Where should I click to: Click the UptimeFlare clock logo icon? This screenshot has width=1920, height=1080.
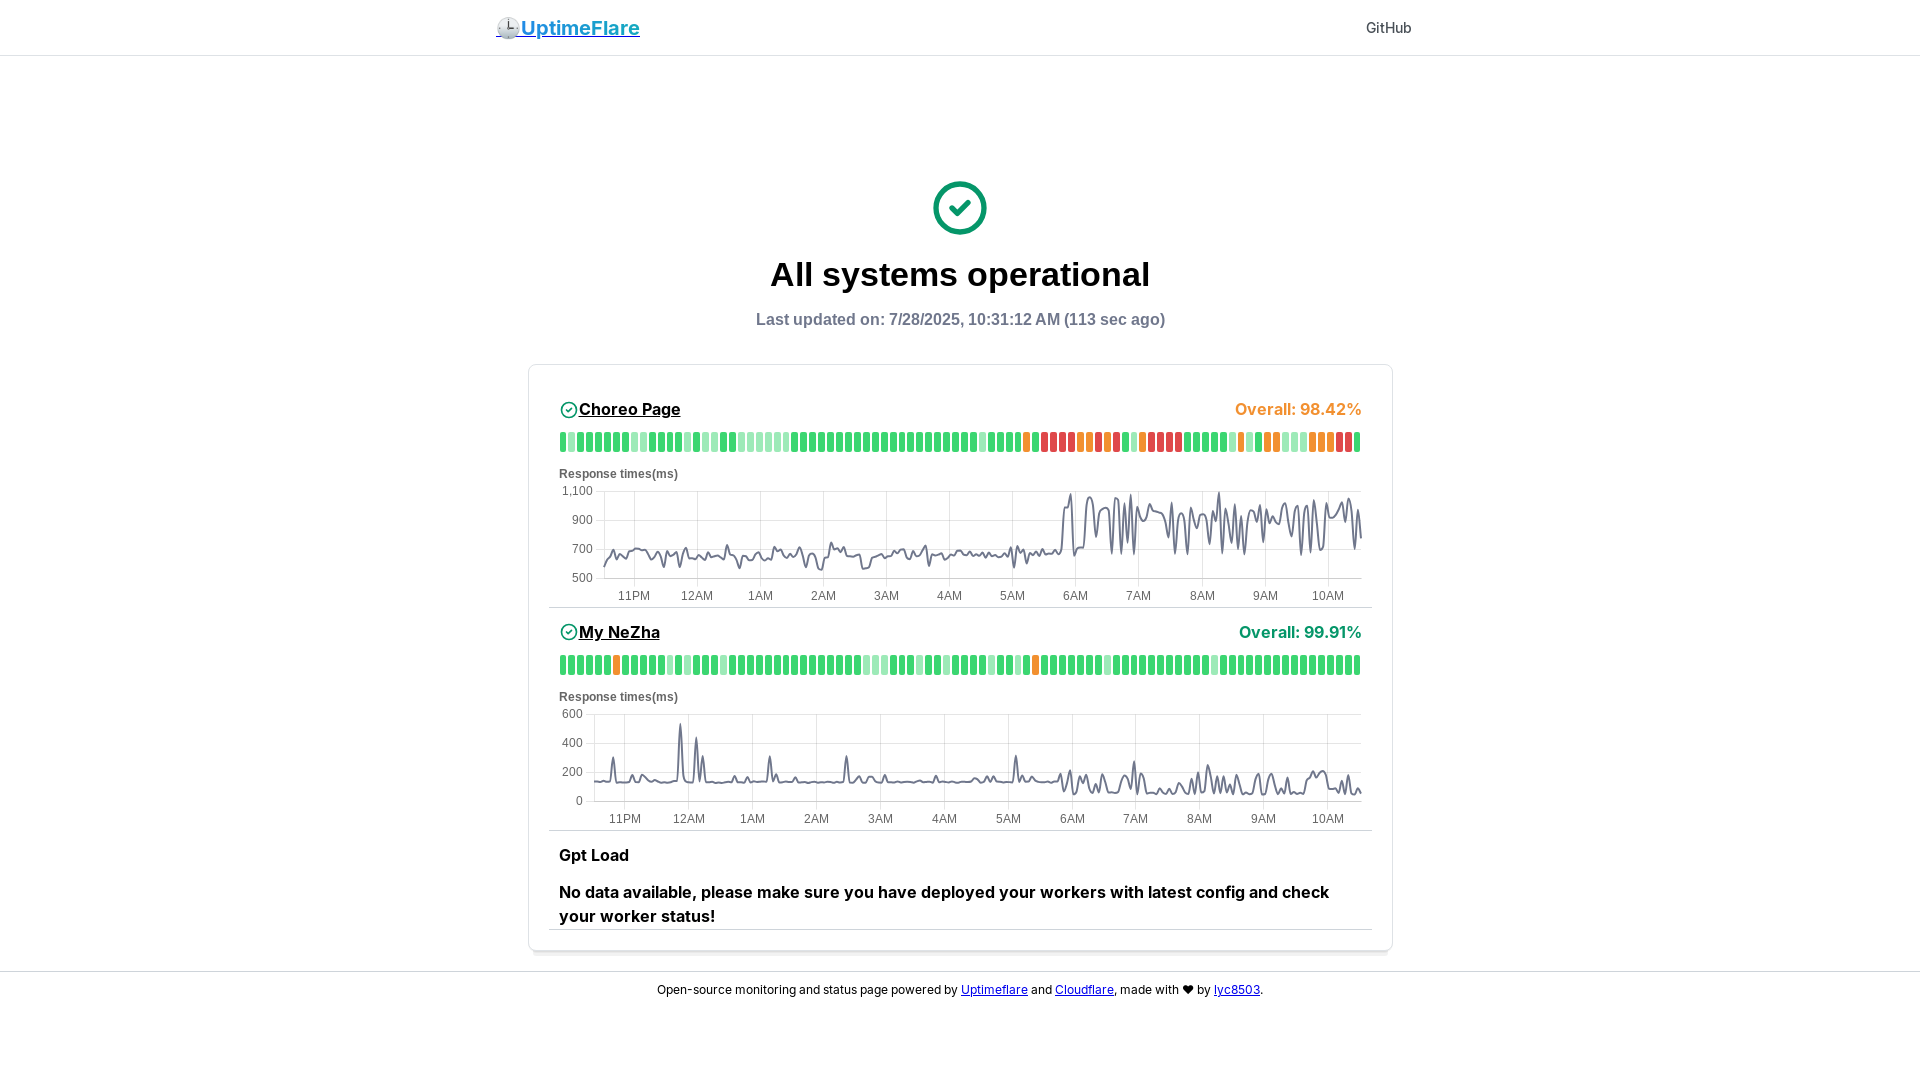coord(508,28)
